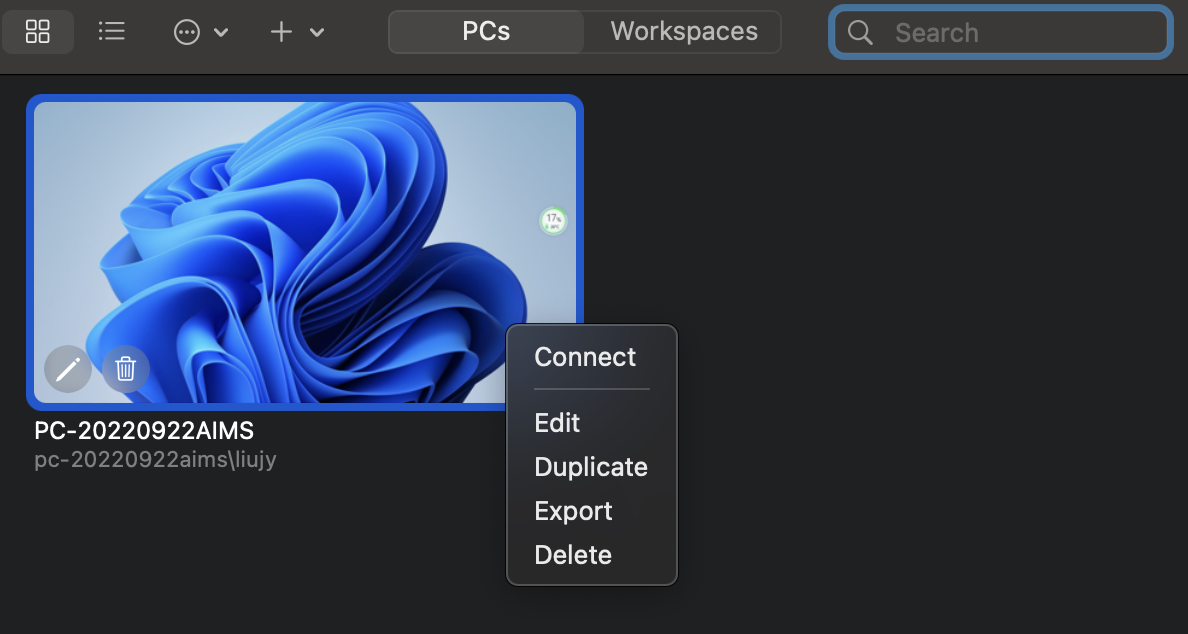The image size is (1188, 634).
Task: Select Connect in the context menu
Action: click(x=584, y=357)
